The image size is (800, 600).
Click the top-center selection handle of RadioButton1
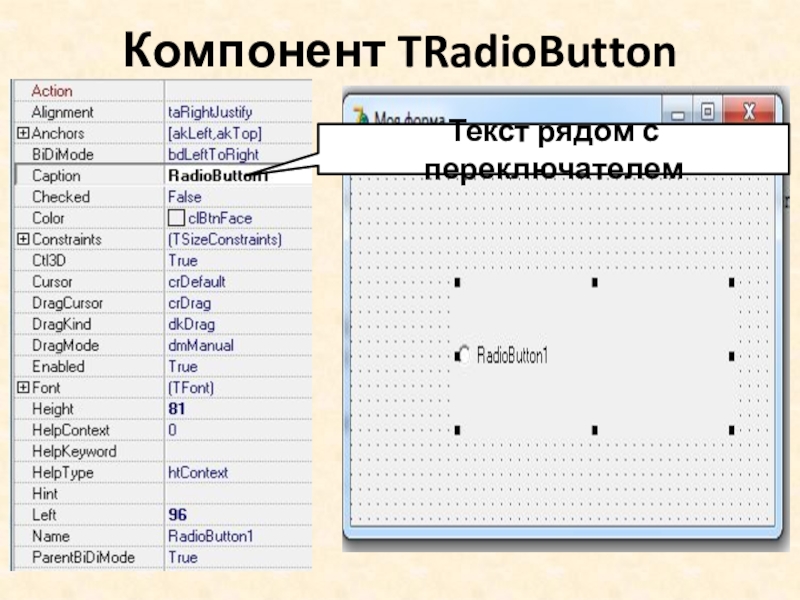(594, 282)
